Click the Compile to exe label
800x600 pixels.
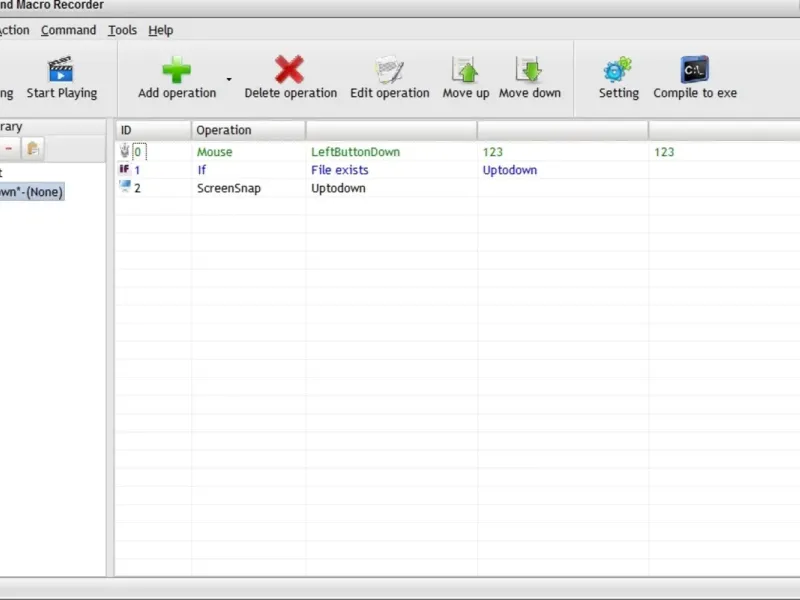click(x=695, y=93)
